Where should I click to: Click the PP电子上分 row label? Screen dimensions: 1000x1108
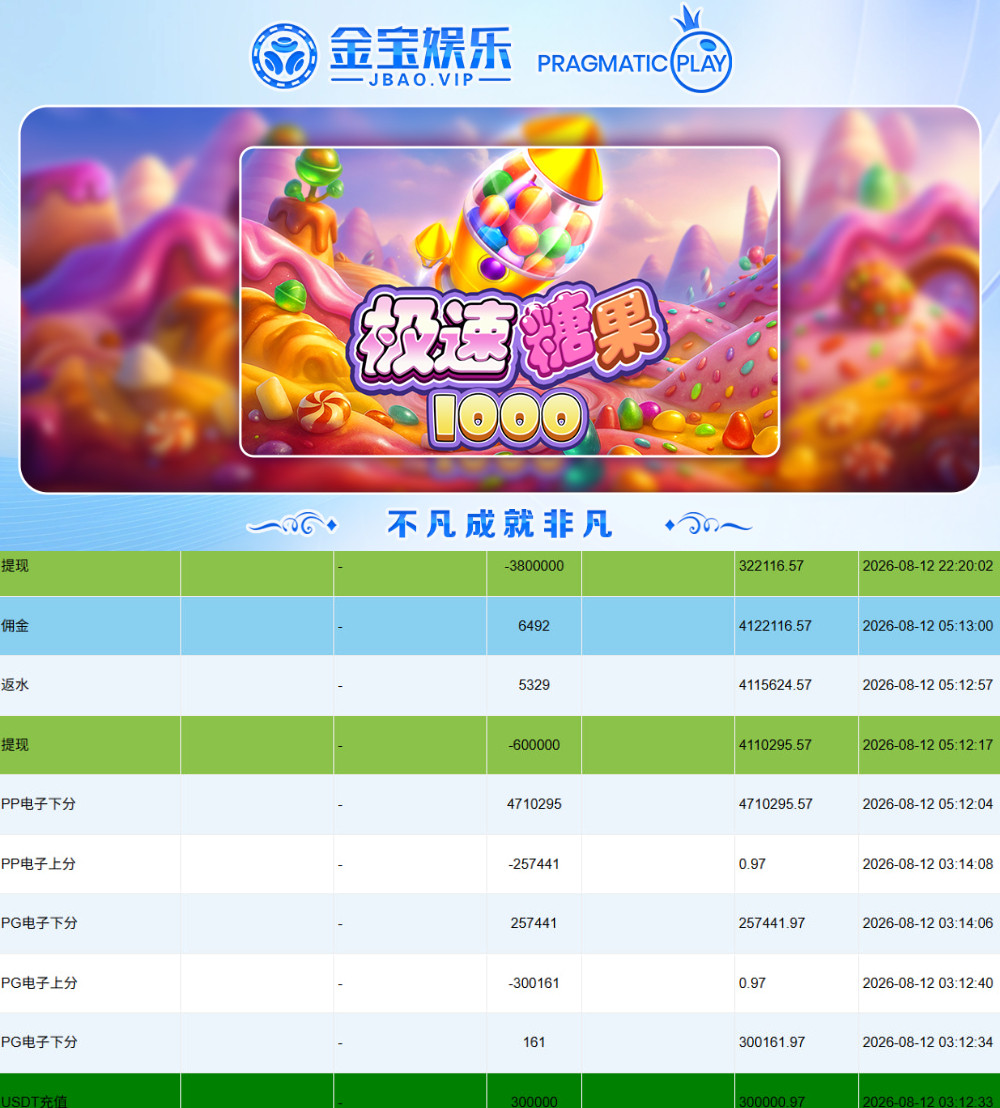click(x=38, y=864)
